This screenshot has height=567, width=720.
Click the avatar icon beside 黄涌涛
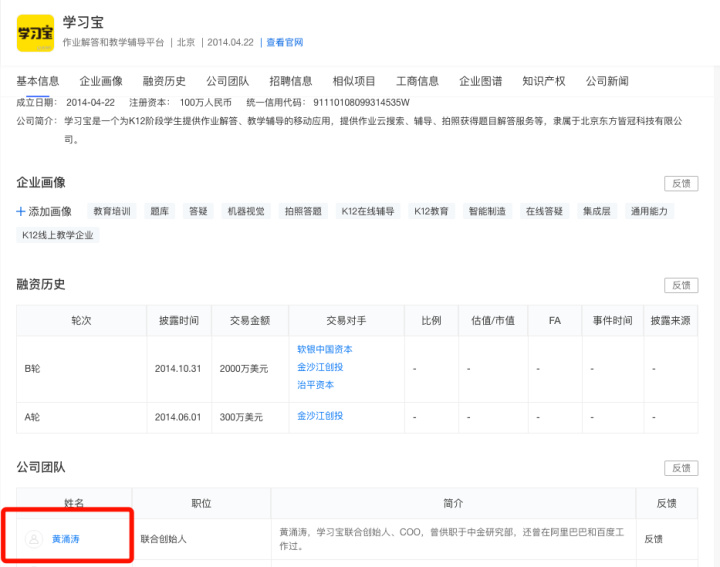click(34, 539)
